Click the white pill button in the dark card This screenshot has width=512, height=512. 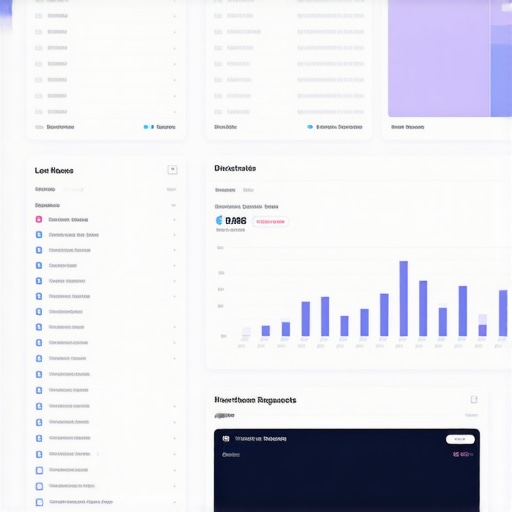pos(460,439)
